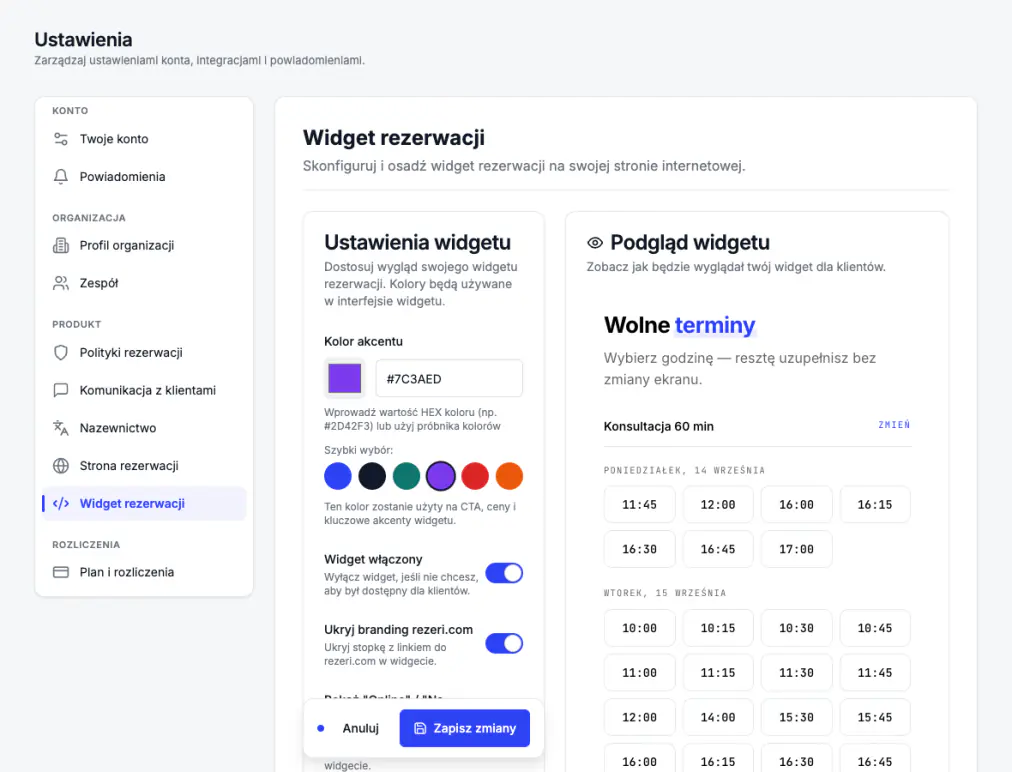Click the ZMIEŃ link next to Konsultacja
This screenshot has height=772, width=1012.
pyautogui.click(x=894, y=425)
